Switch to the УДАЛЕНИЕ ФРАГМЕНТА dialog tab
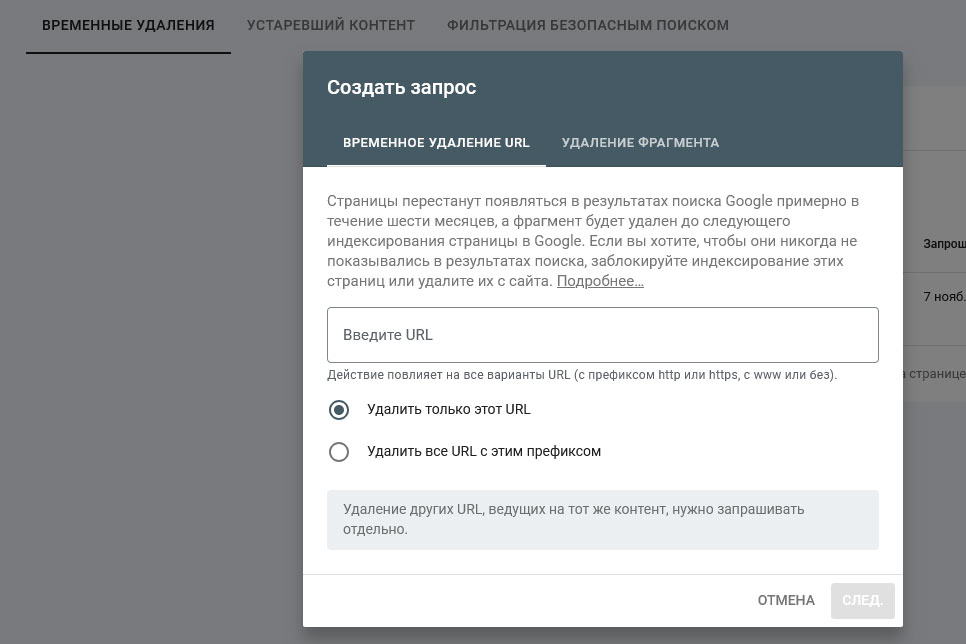 (640, 142)
